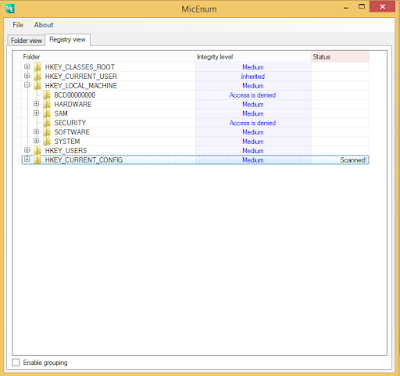Click the HARDWARE folder icon

pyautogui.click(x=47, y=104)
